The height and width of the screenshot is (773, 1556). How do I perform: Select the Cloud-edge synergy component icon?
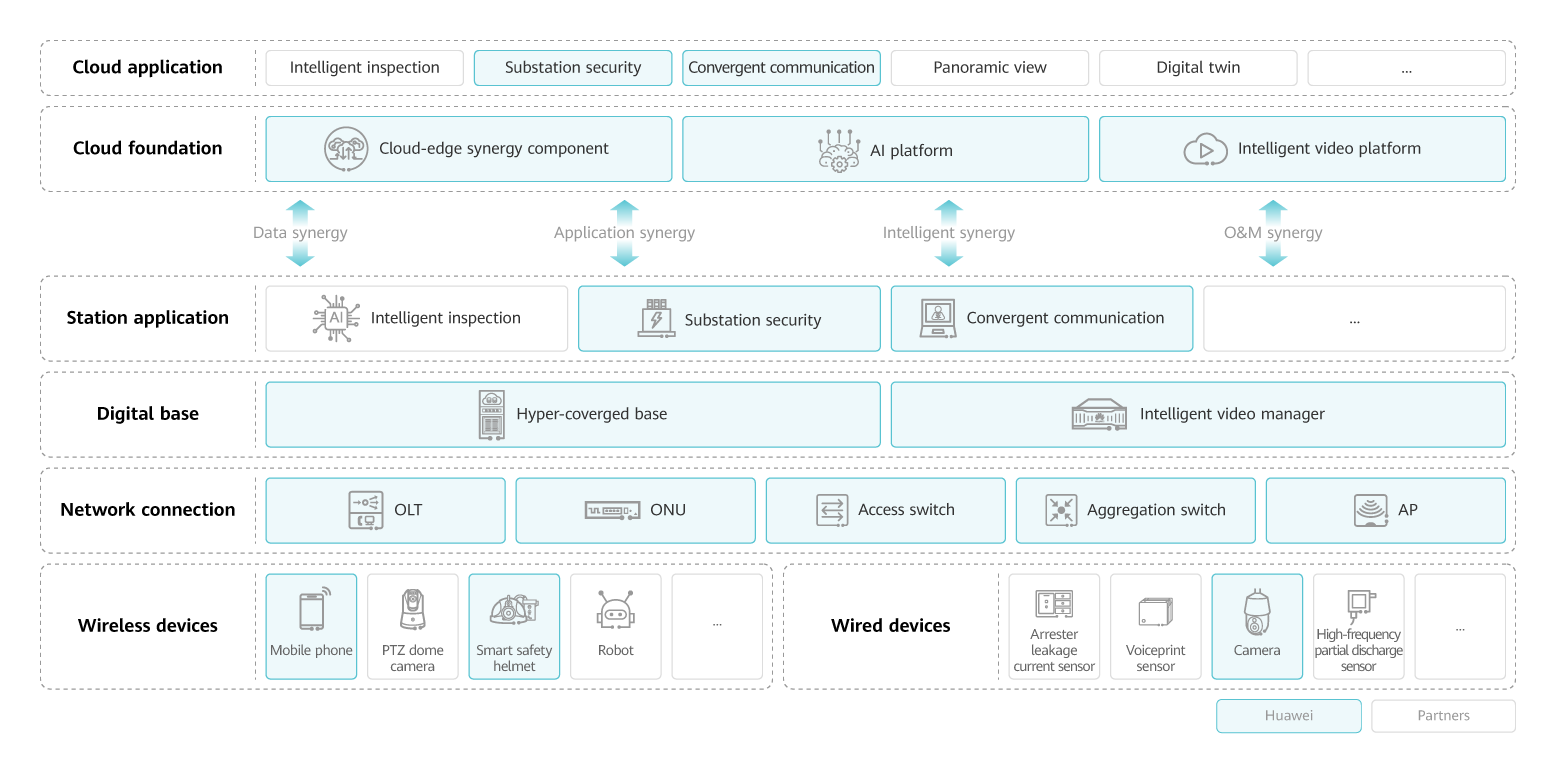point(345,148)
